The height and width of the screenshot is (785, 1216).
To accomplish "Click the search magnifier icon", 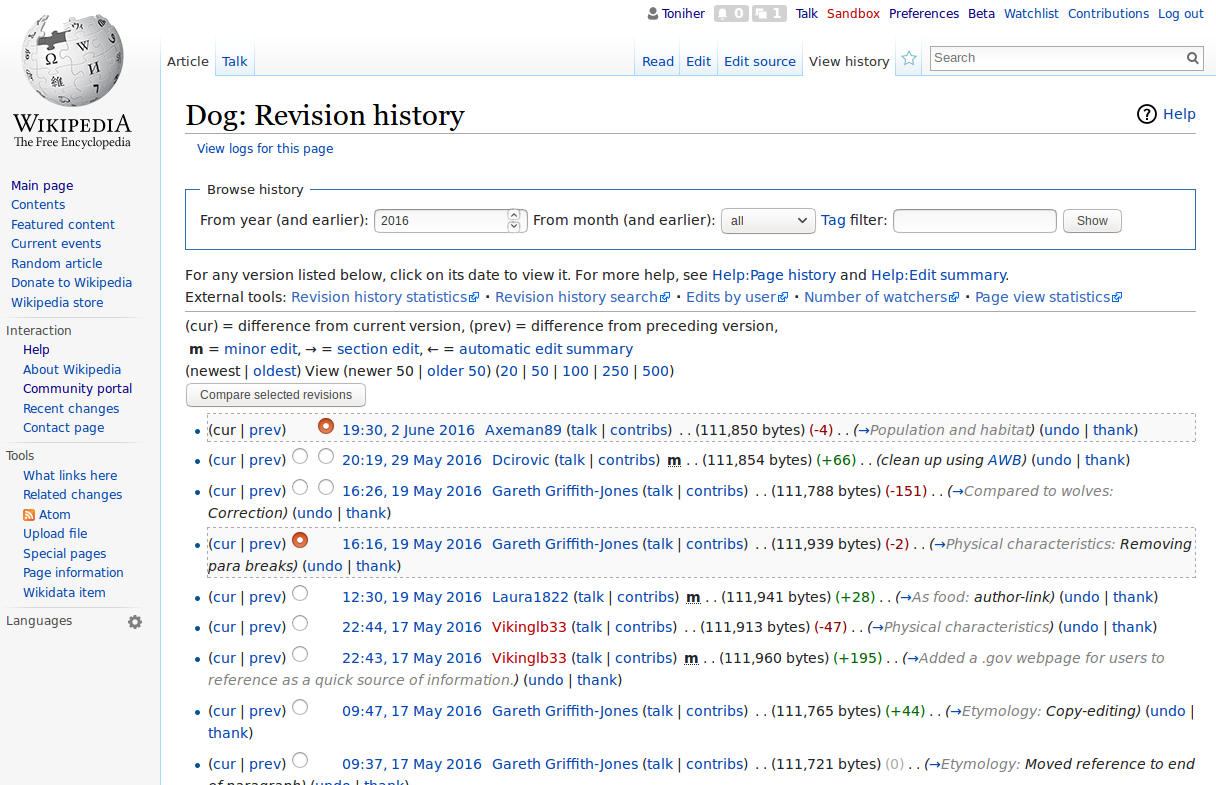I will pyautogui.click(x=1193, y=58).
